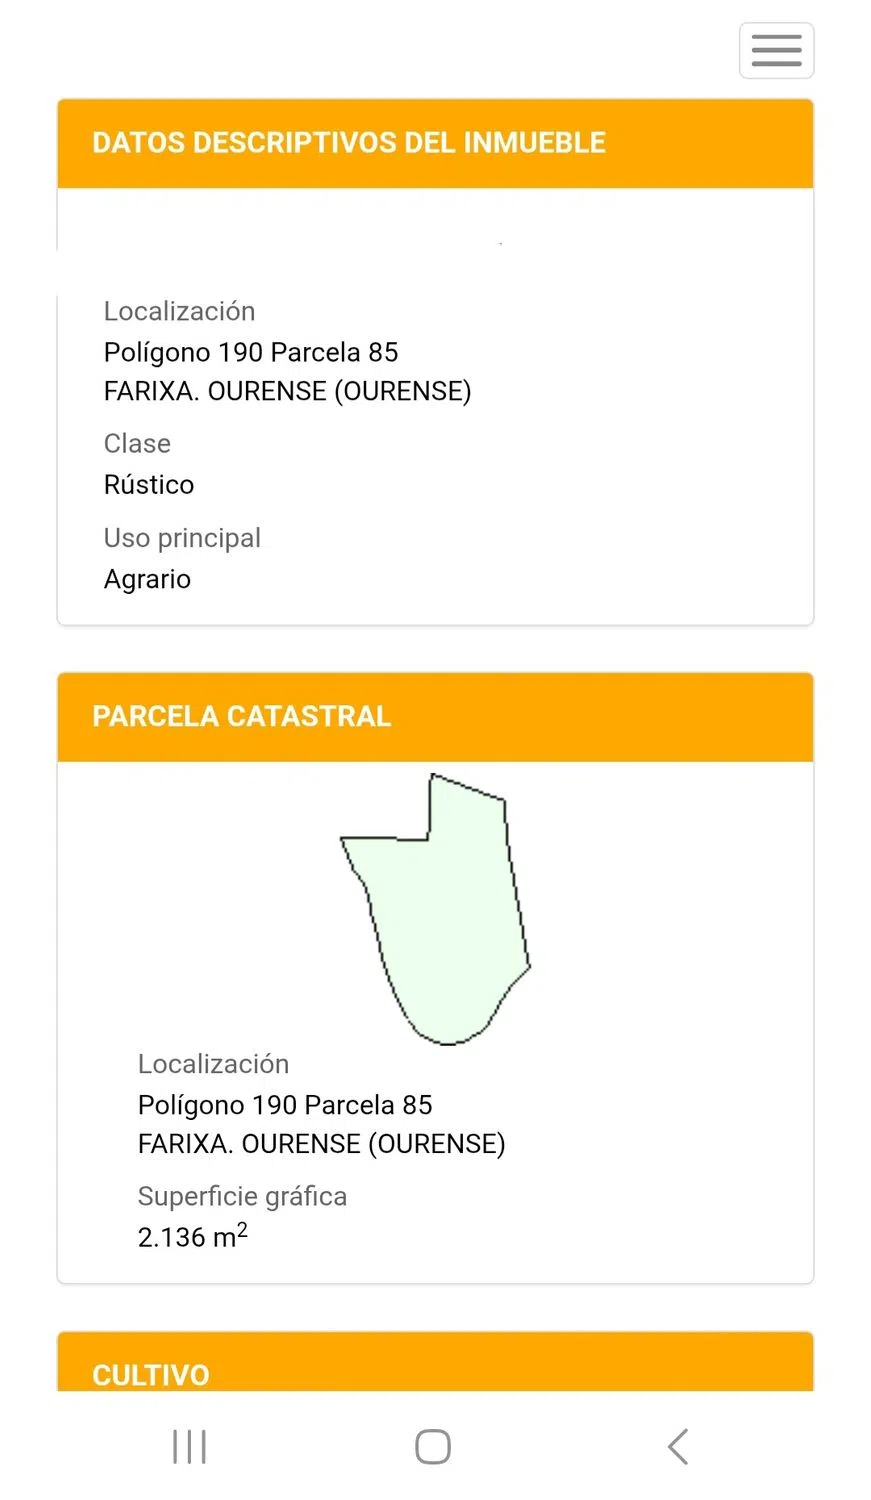
Task: Click Localización label in Datos Descriptivos panel
Action: (x=179, y=312)
